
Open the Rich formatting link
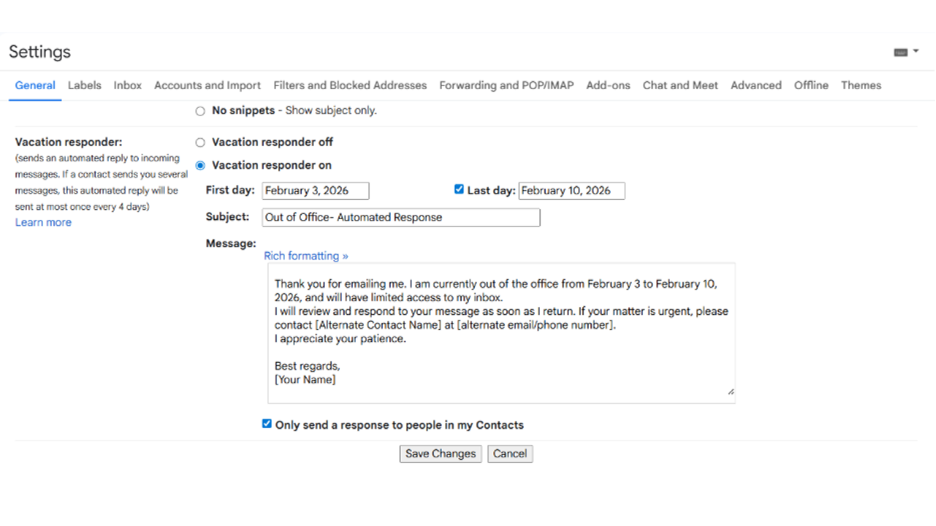click(306, 256)
